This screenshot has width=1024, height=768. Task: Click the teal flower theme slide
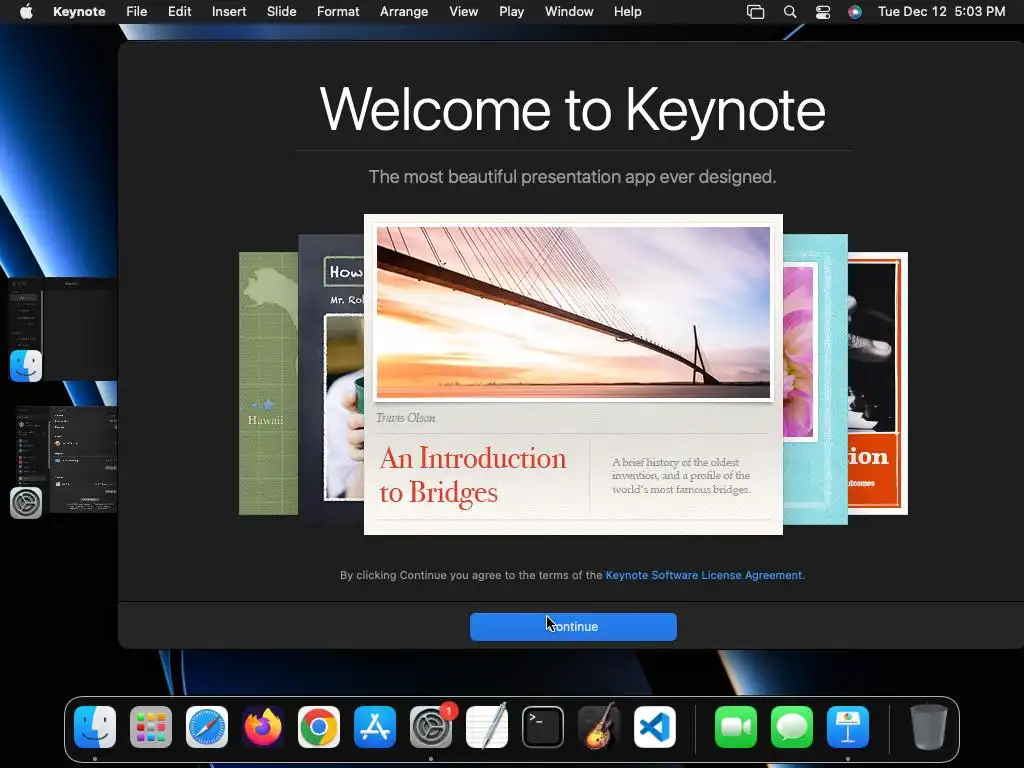coord(815,379)
